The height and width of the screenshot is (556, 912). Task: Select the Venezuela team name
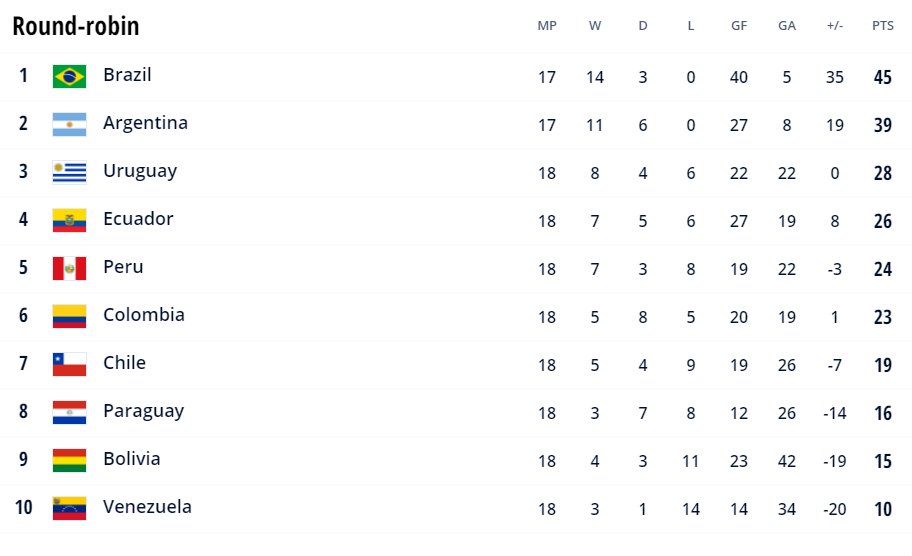tap(147, 507)
